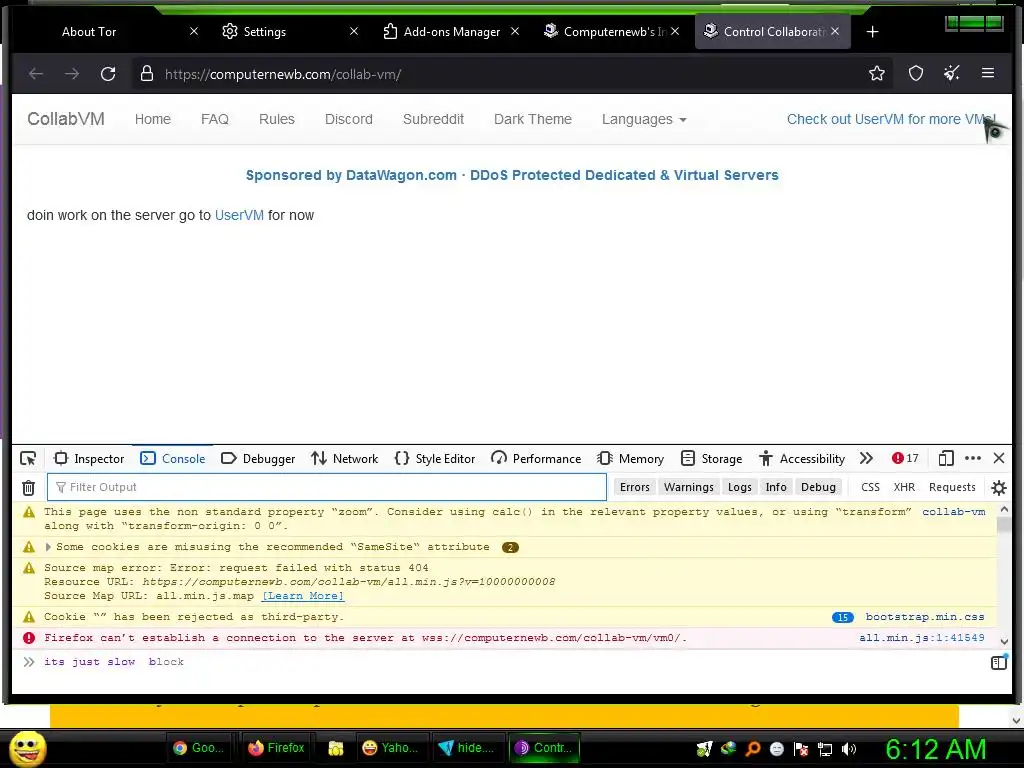The width and height of the screenshot is (1024, 768).
Task: Switch to the Add-ons Manager tab
Action: (x=449, y=31)
